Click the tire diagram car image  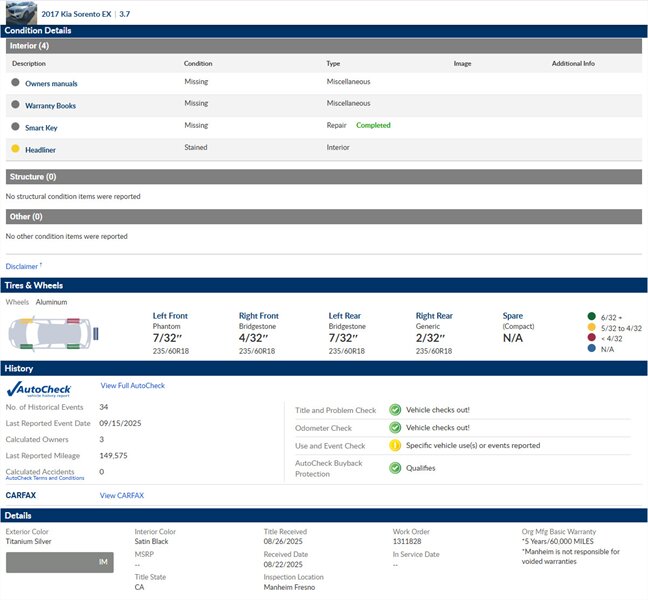(x=49, y=333)
